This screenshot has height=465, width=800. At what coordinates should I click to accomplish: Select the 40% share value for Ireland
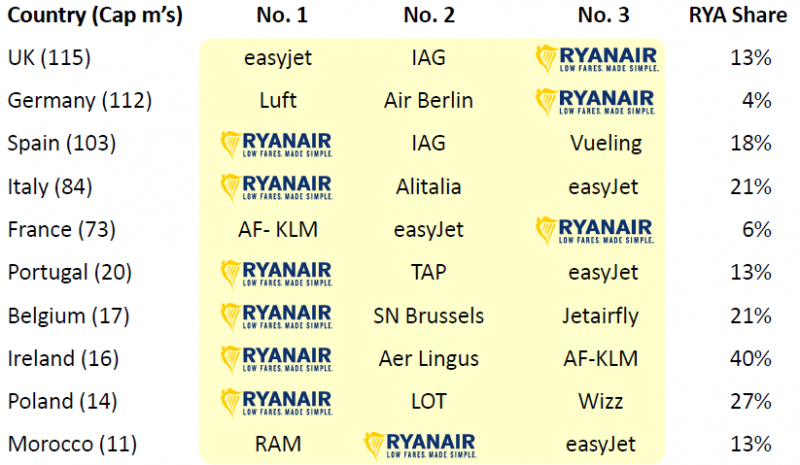(x=751, y=358)
